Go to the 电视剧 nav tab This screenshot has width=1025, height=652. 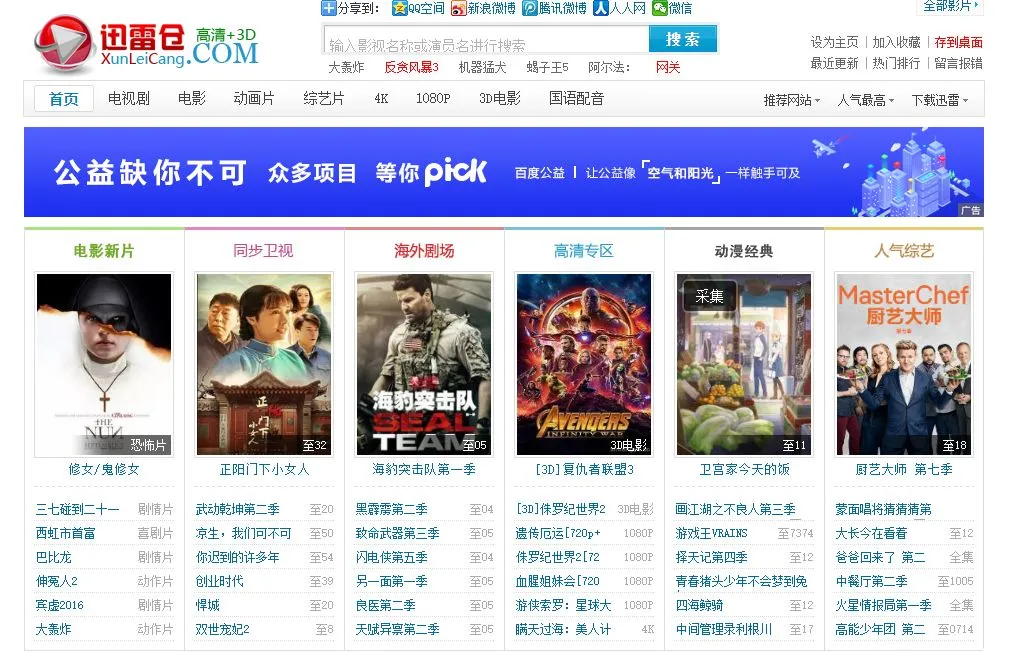tap(129, 99)
